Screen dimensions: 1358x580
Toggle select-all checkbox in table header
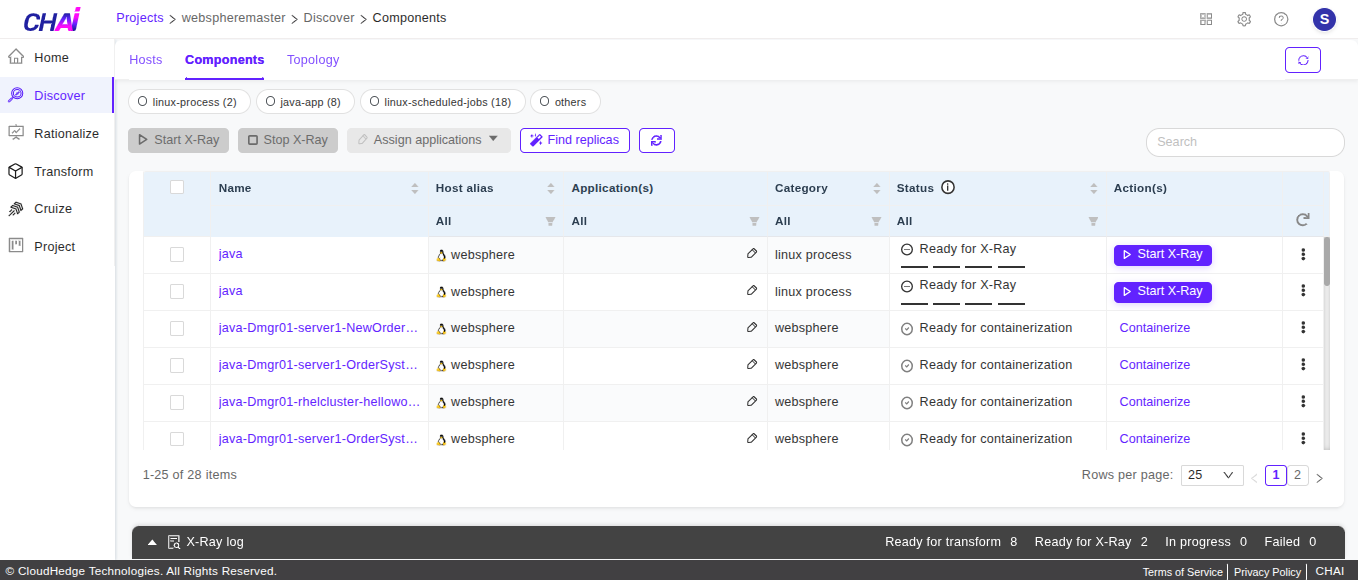coord(177,187)
